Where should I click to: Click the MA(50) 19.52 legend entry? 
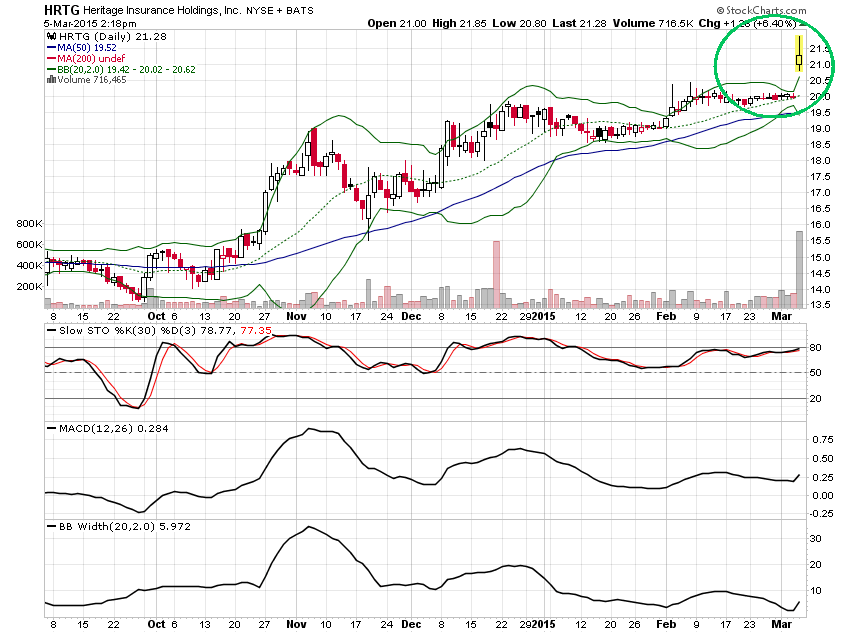pyautogui.click(x=87, y=48)
